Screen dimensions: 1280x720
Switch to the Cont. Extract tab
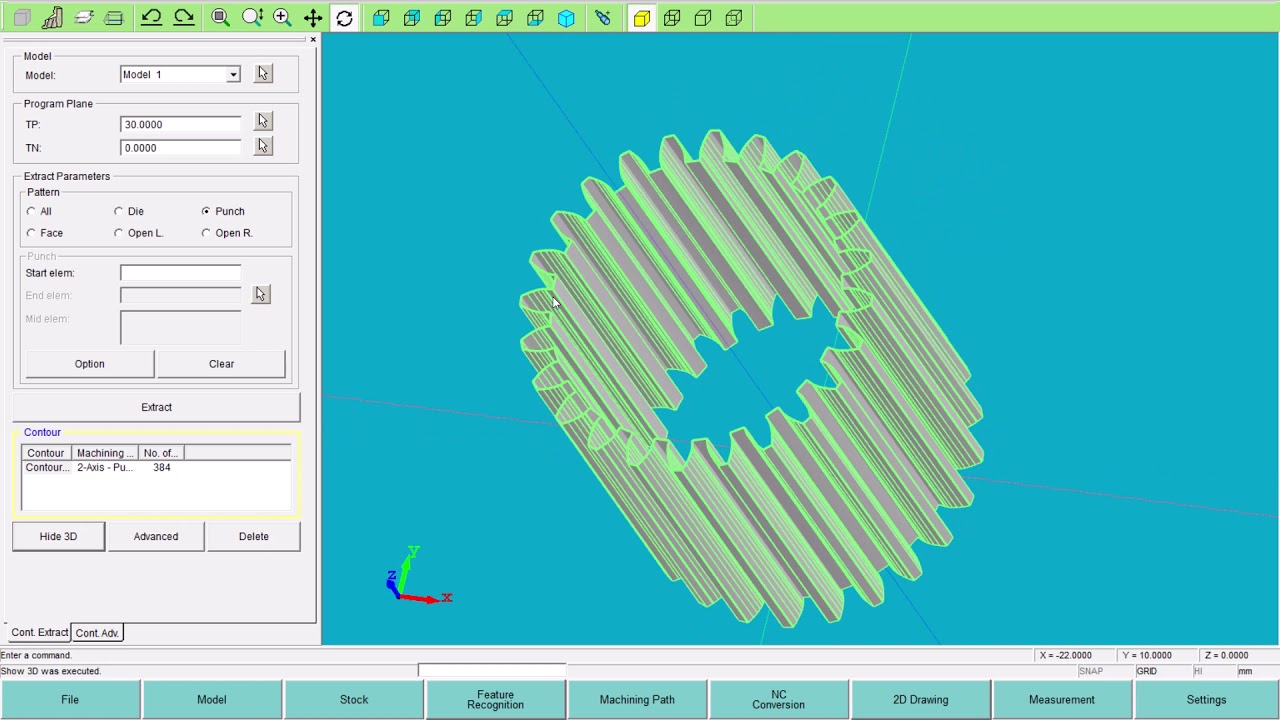pos(39,632)
